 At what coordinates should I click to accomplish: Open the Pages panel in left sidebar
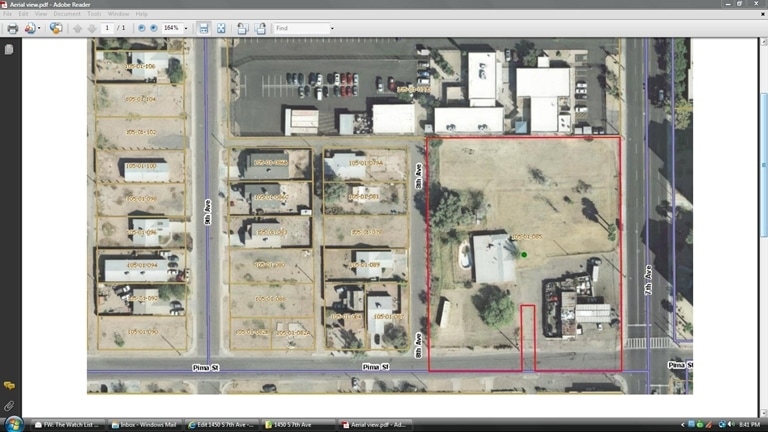click(x=9, y=49)
